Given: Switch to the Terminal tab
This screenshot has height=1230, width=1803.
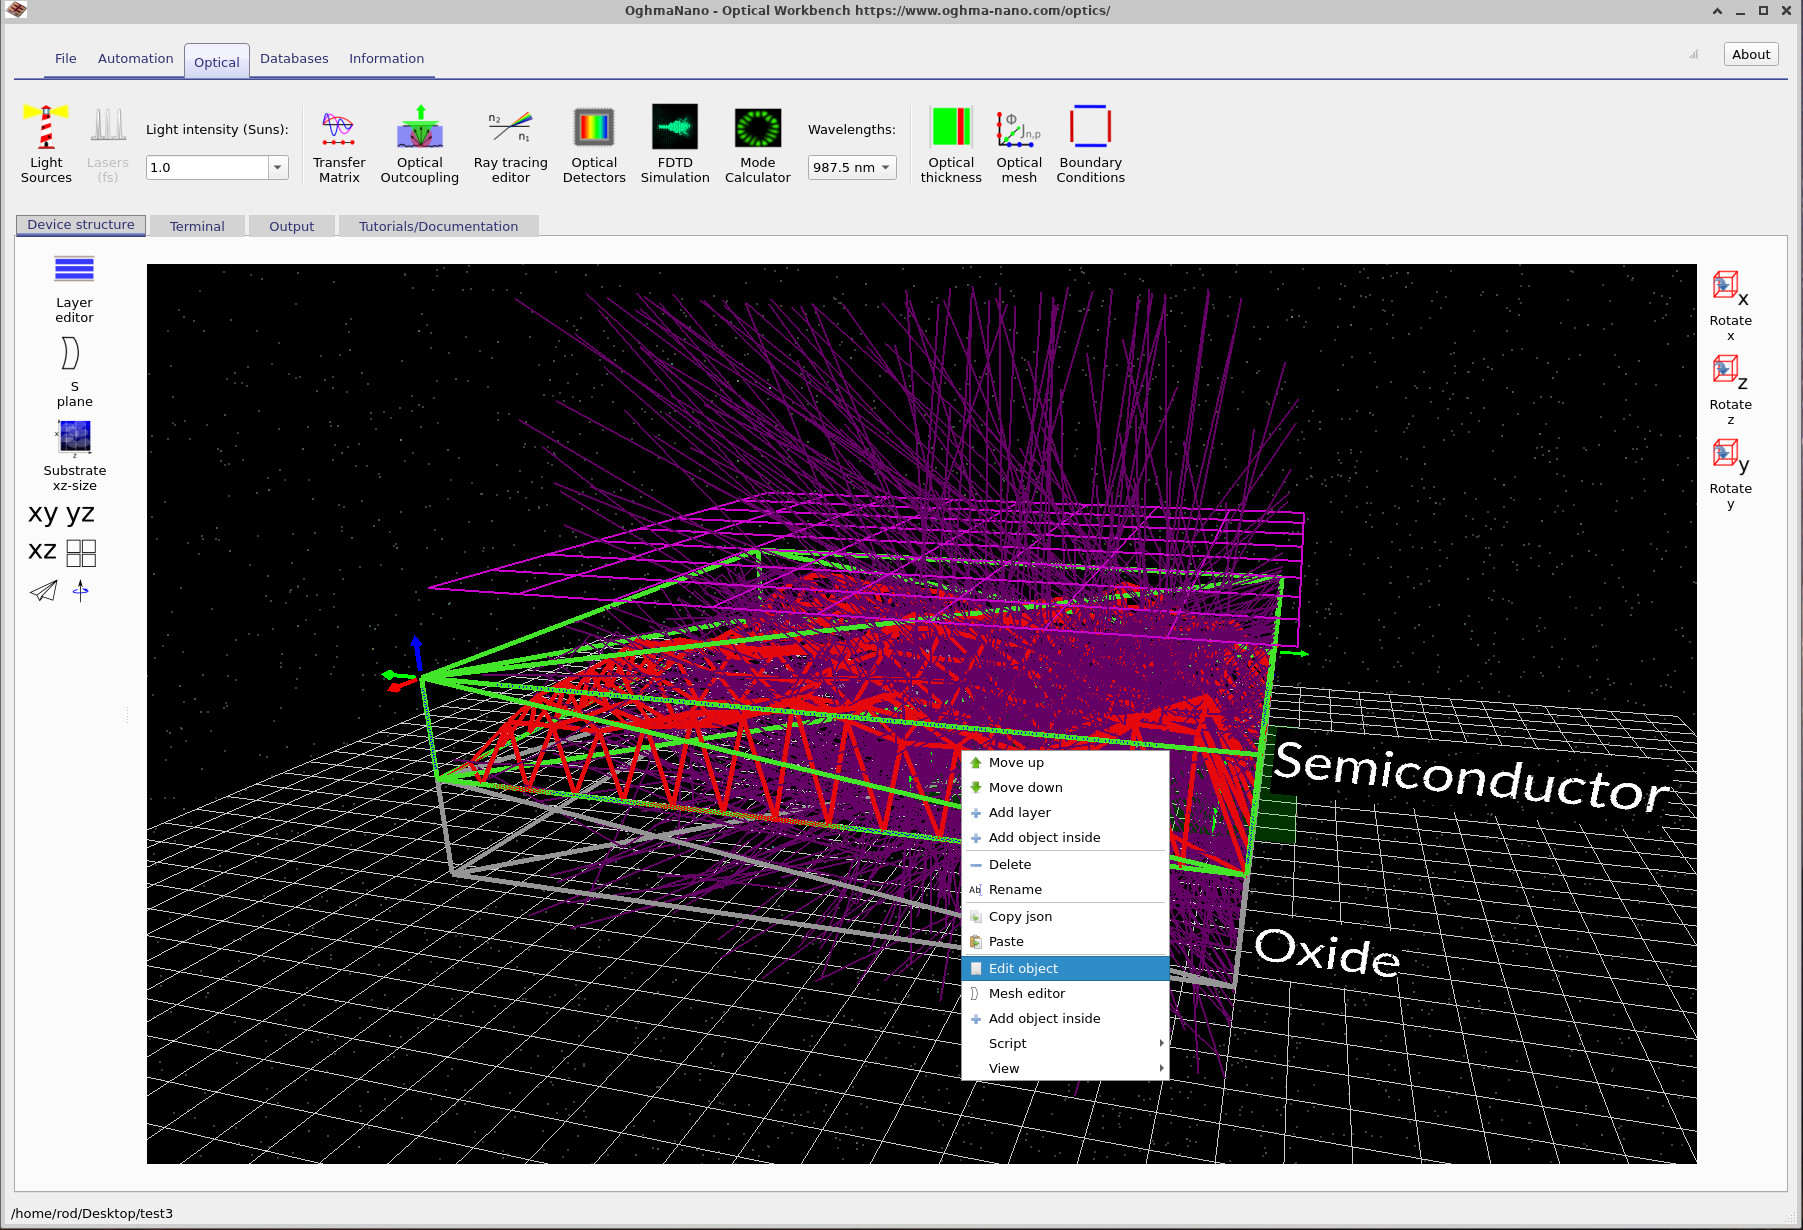Looking at the screenshot, I should pos(197,226).
